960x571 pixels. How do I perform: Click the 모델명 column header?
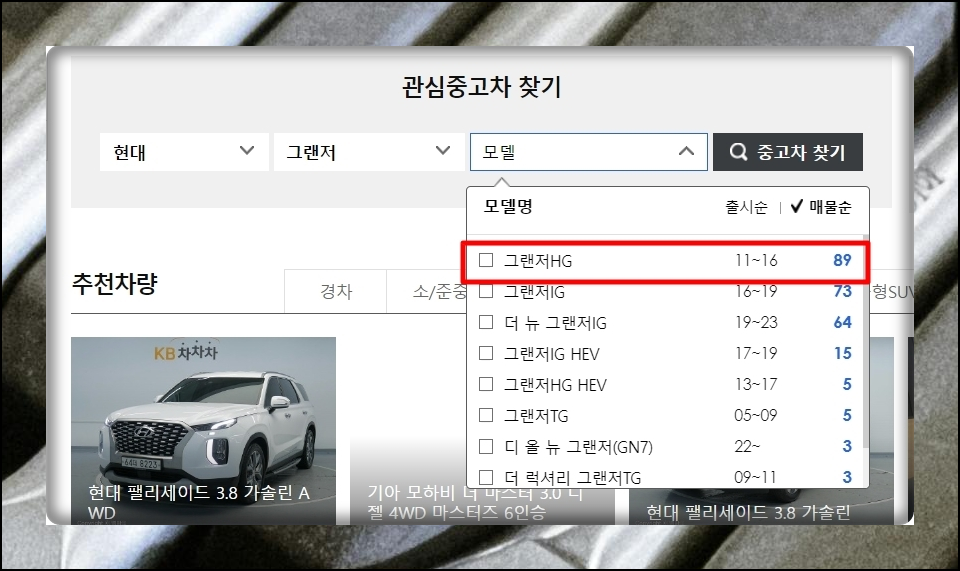click(508, 206)
